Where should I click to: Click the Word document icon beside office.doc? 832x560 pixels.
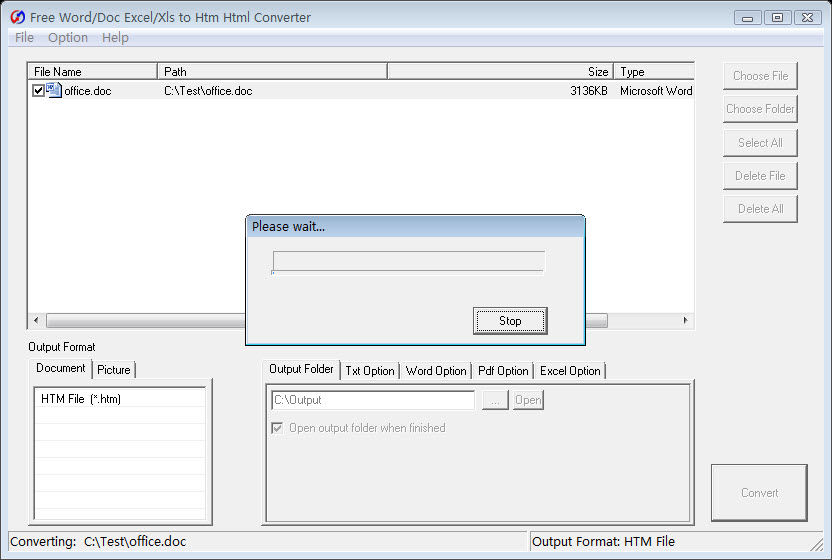point(54,90)
